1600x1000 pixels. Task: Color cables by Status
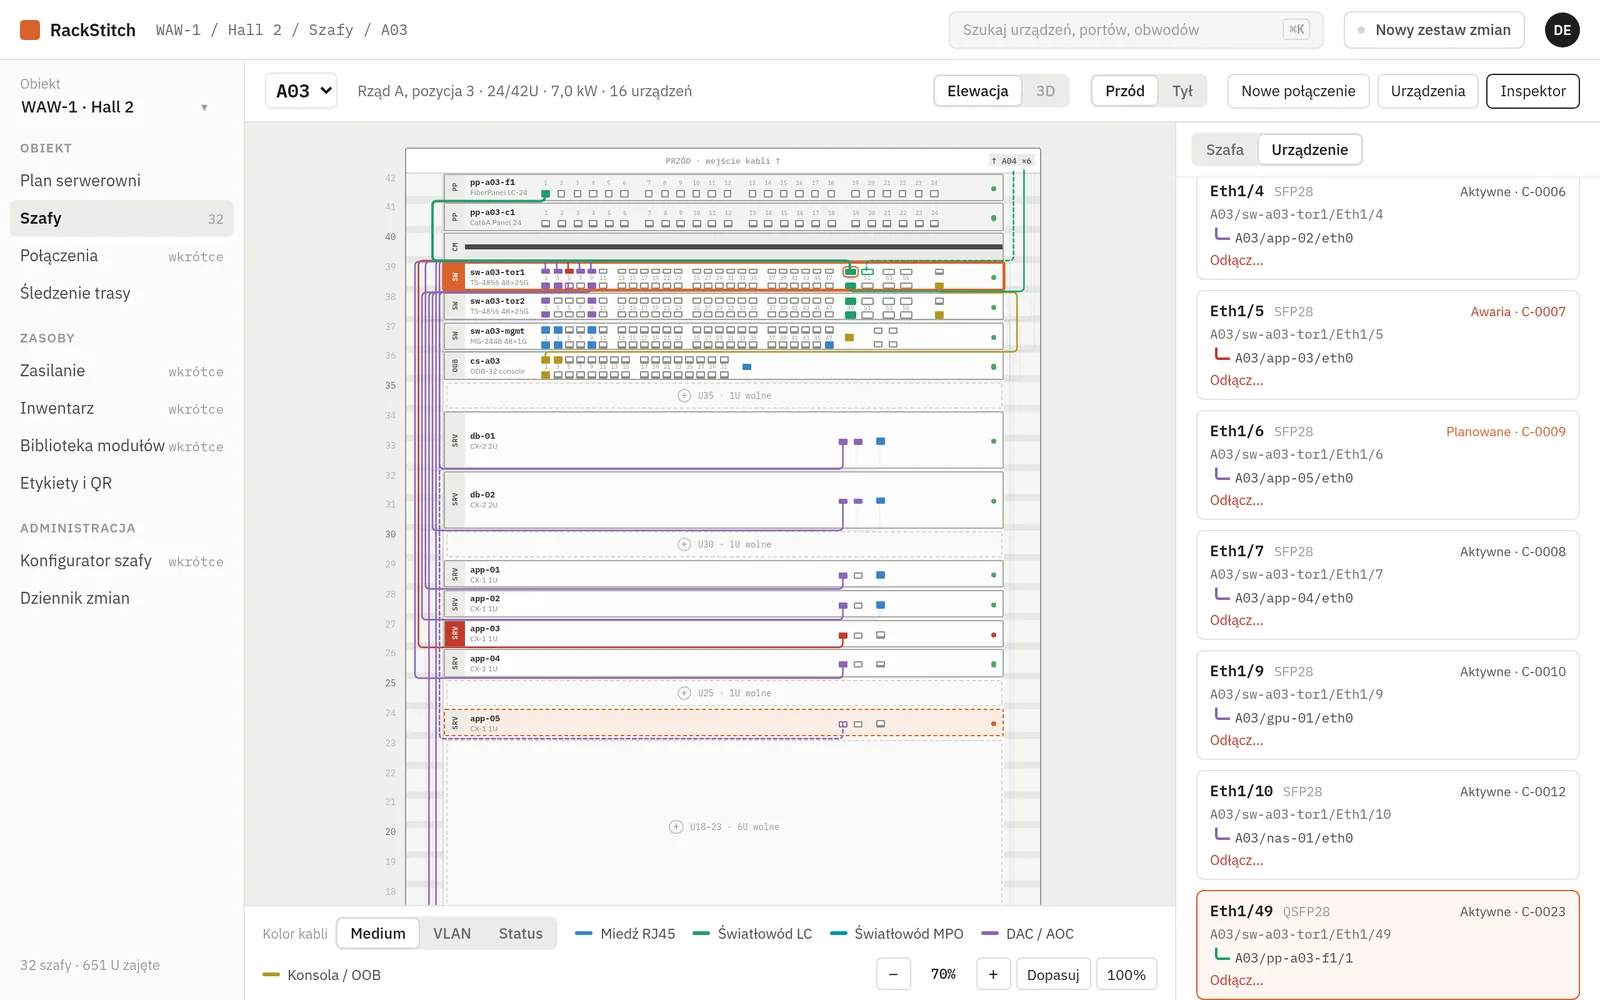pos(521,933)
